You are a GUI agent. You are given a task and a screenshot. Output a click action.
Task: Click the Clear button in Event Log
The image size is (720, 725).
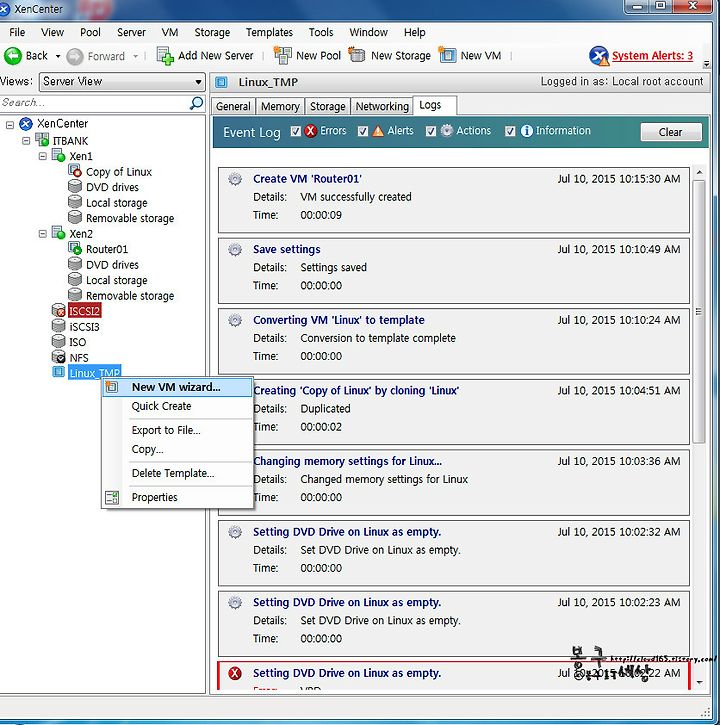tap(671, 132)
